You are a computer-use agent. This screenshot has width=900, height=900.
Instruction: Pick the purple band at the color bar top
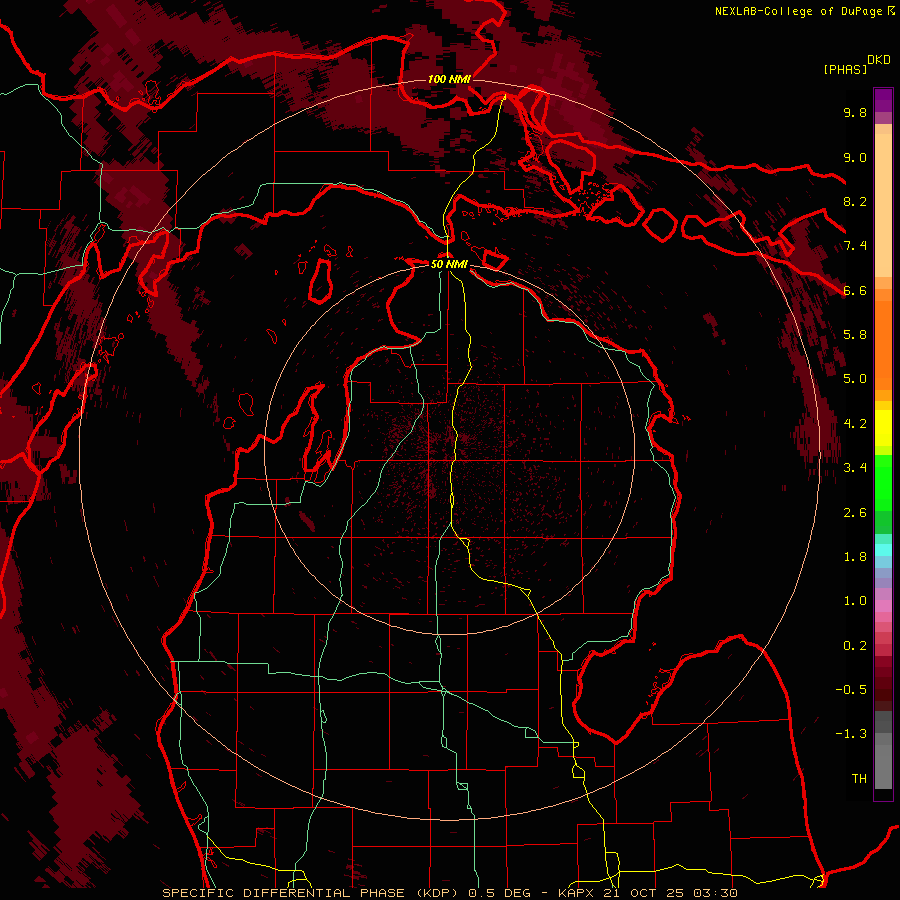coord(883,100)
